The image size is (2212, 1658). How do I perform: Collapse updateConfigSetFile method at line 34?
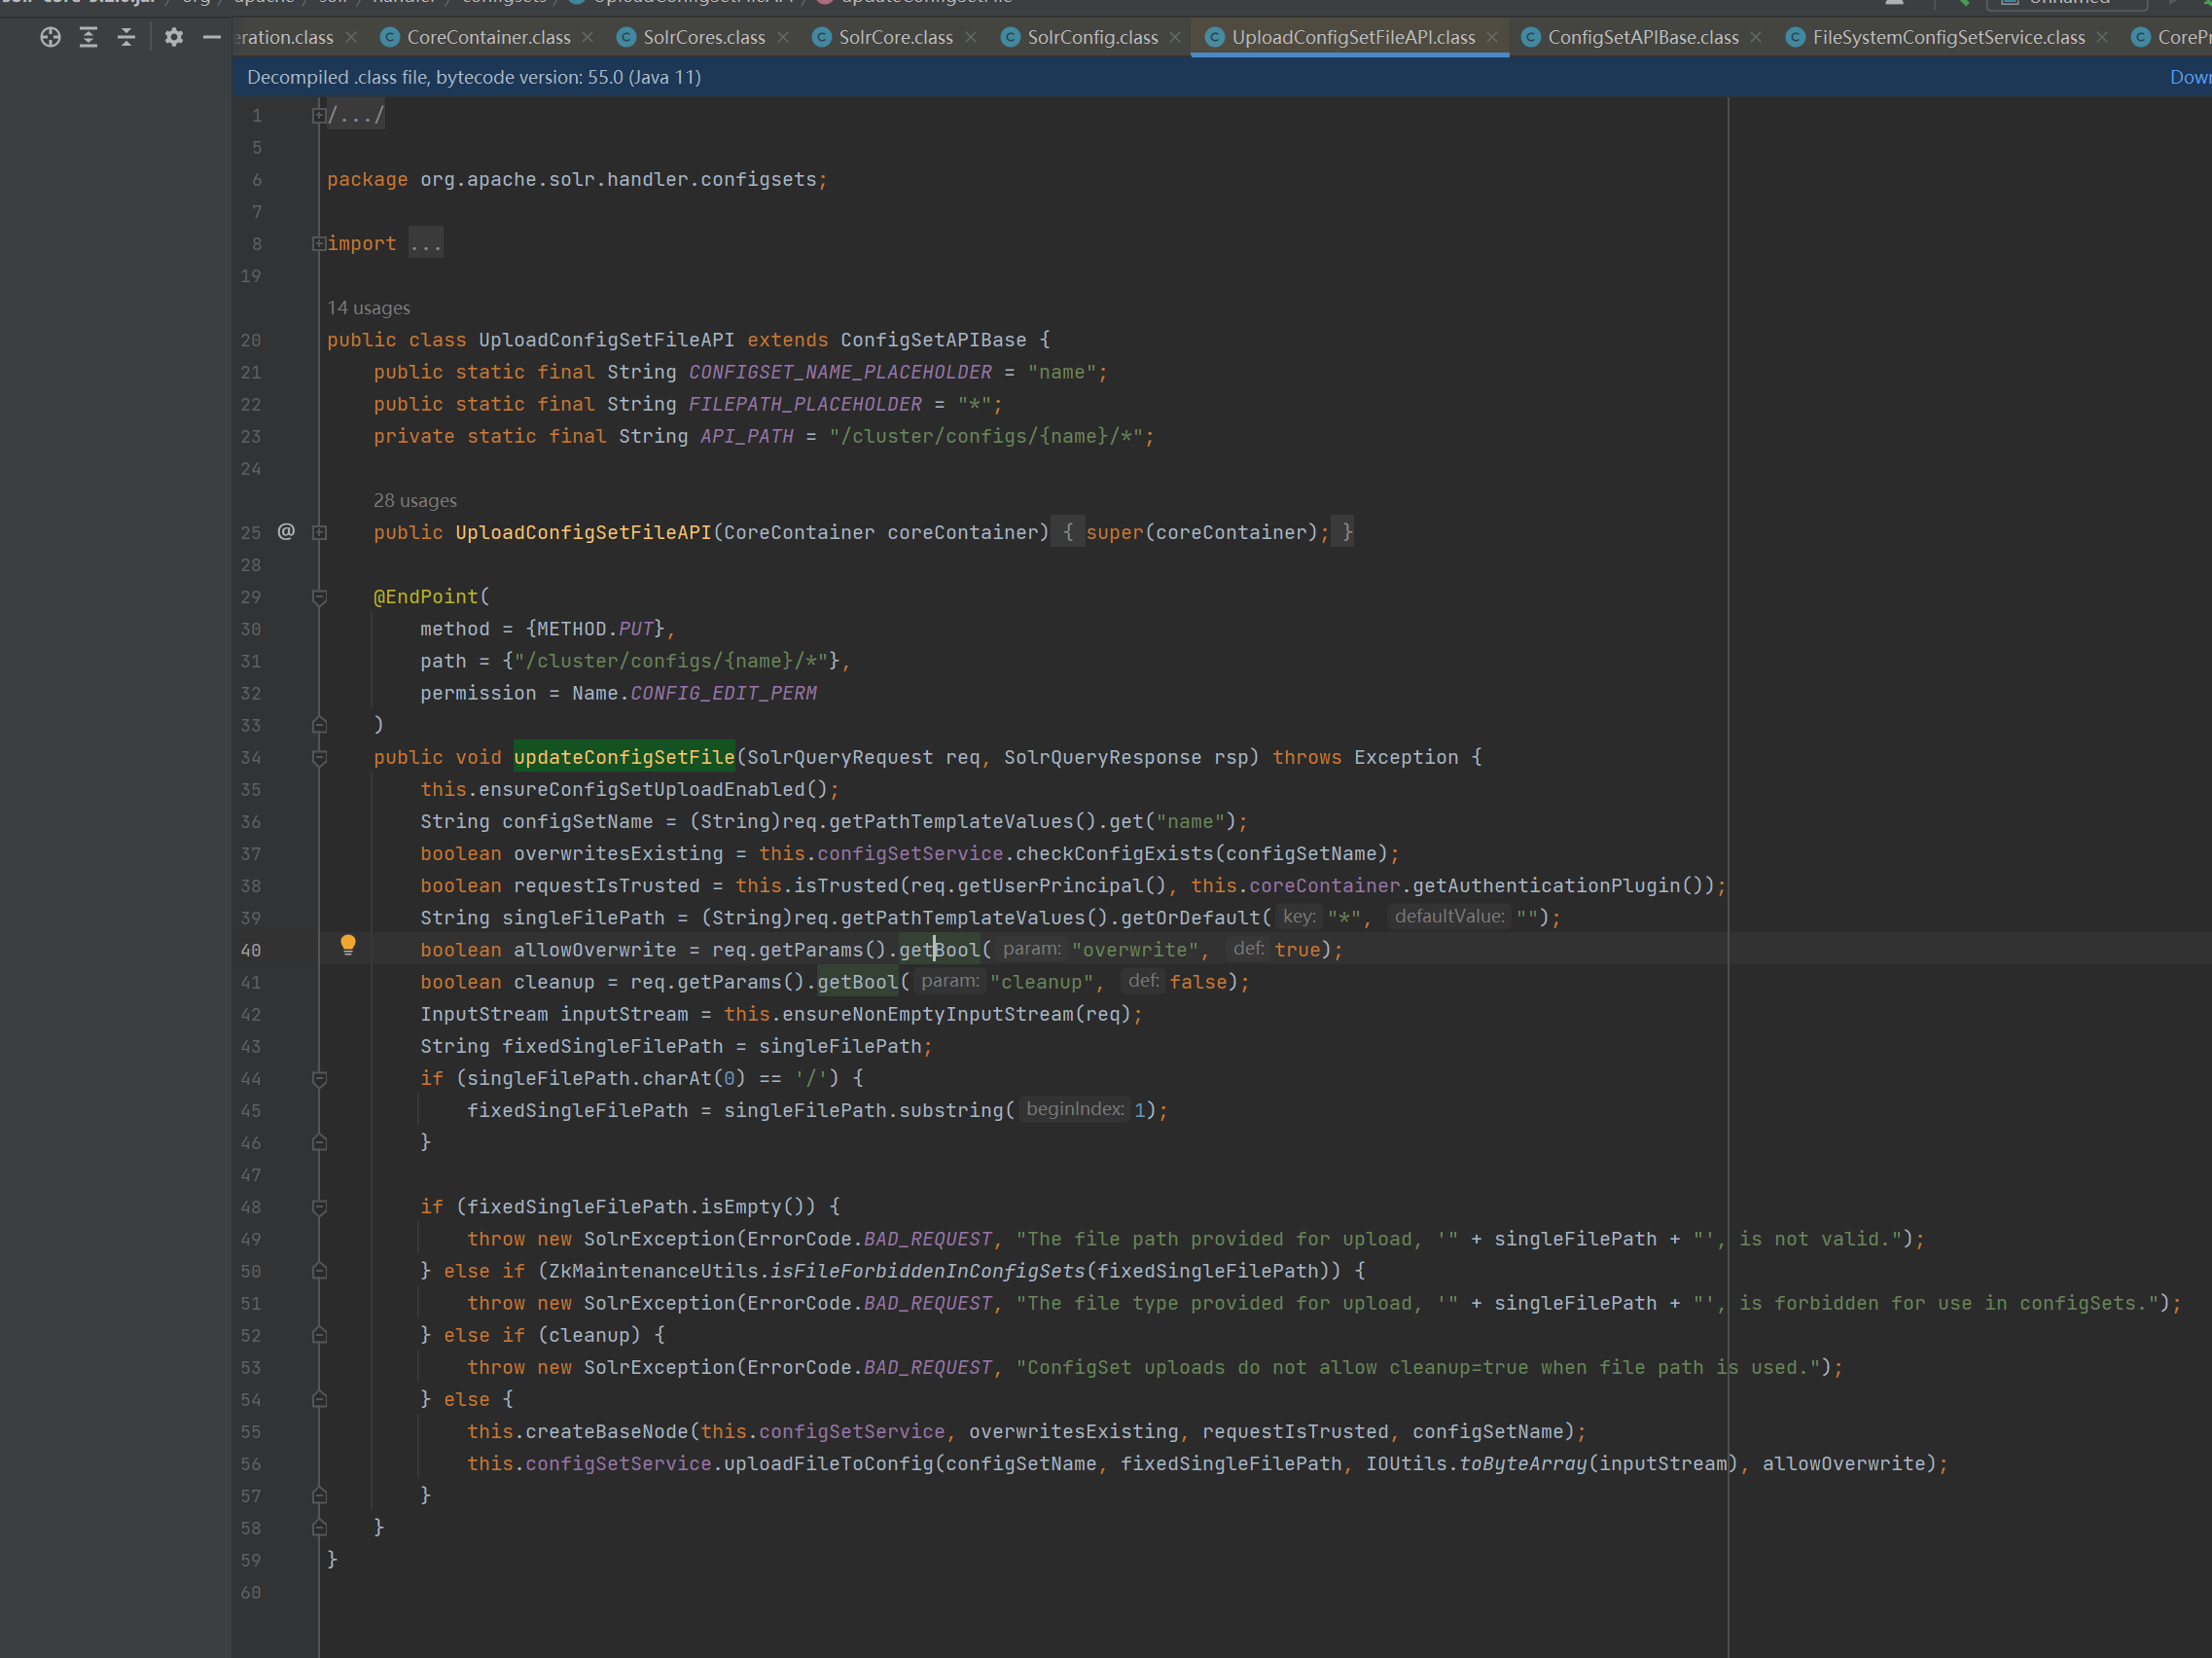pos(319,758)
